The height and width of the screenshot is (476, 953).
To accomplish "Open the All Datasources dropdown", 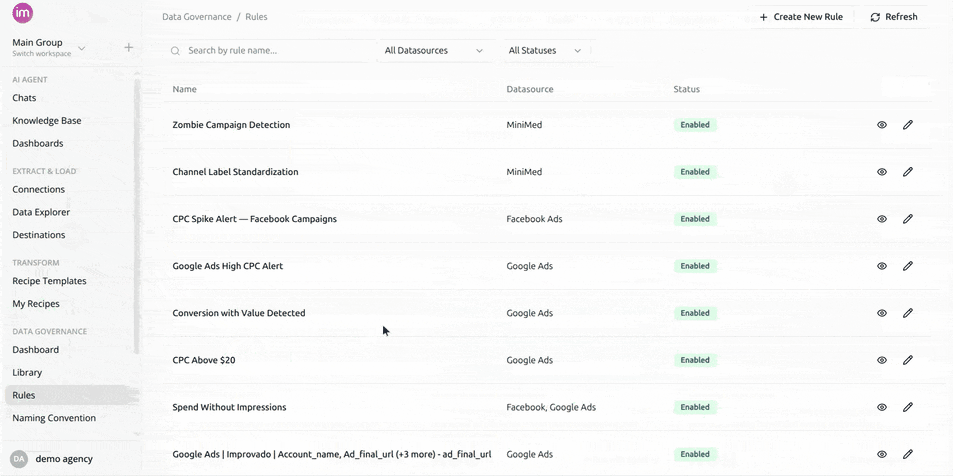I will click(x=433, y=50).
